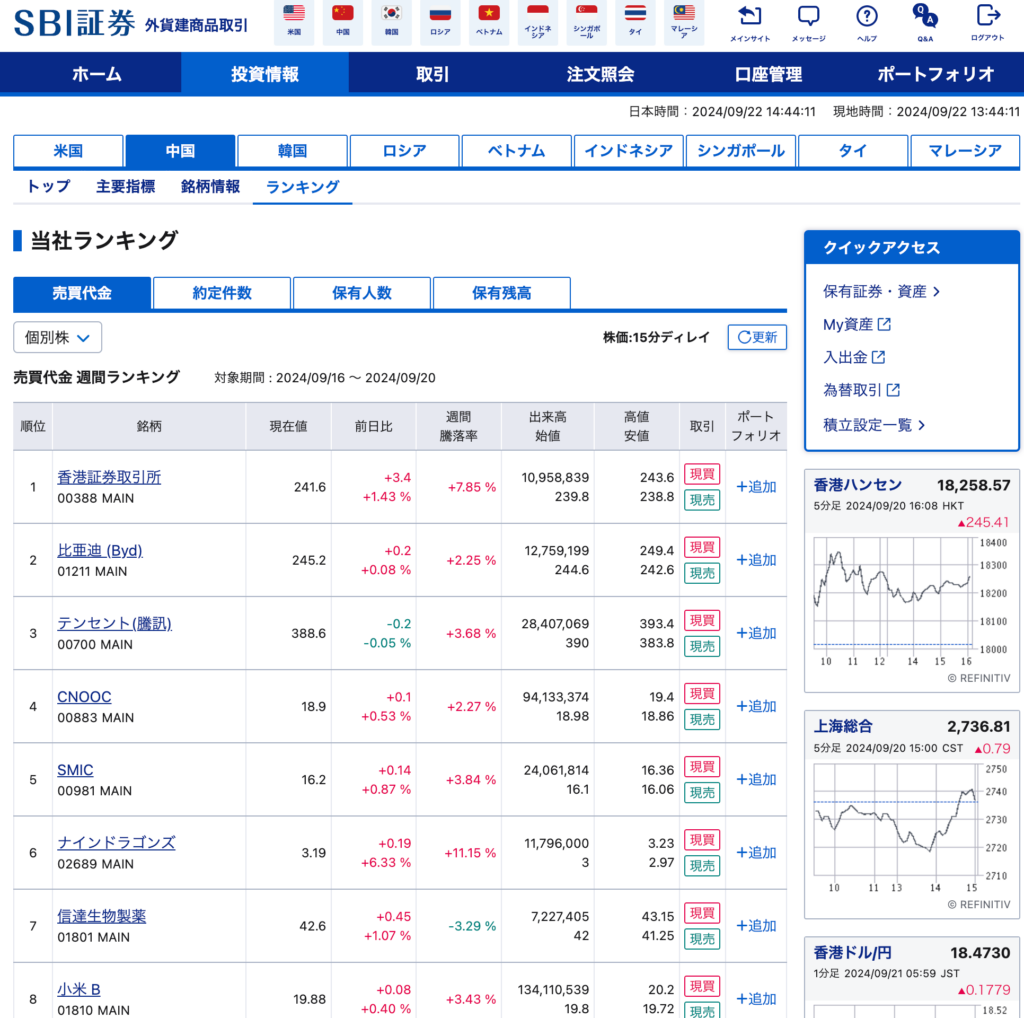Select 保有人数 ranking tab
Screen dimensions: 1024x1018
pos(362,293)
